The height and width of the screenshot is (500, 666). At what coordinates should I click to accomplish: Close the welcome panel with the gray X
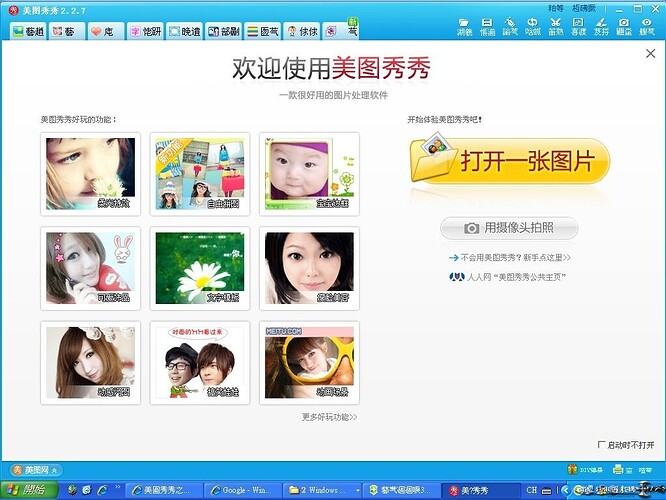click(x=650, y=54)
